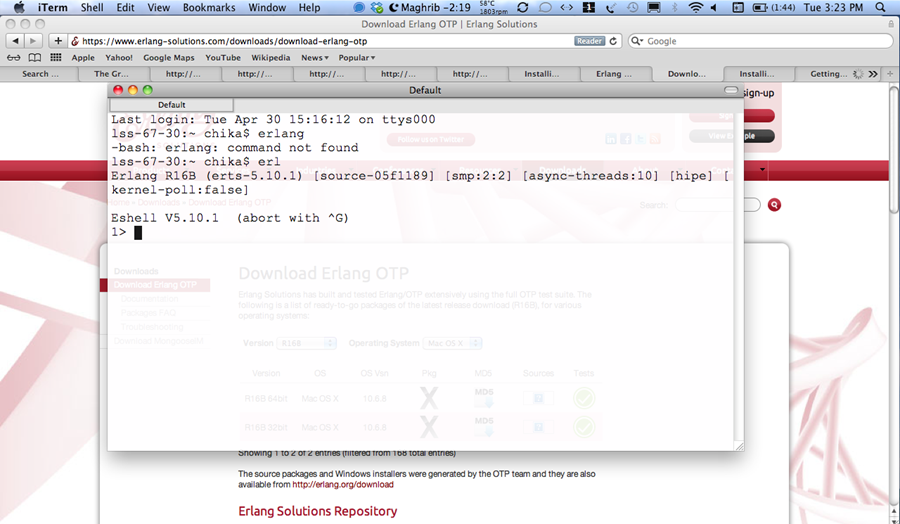Switch to the 'Erlang ...' Safari tab
The height and width of the screenshot is (524, 900).
pos(614,73)
